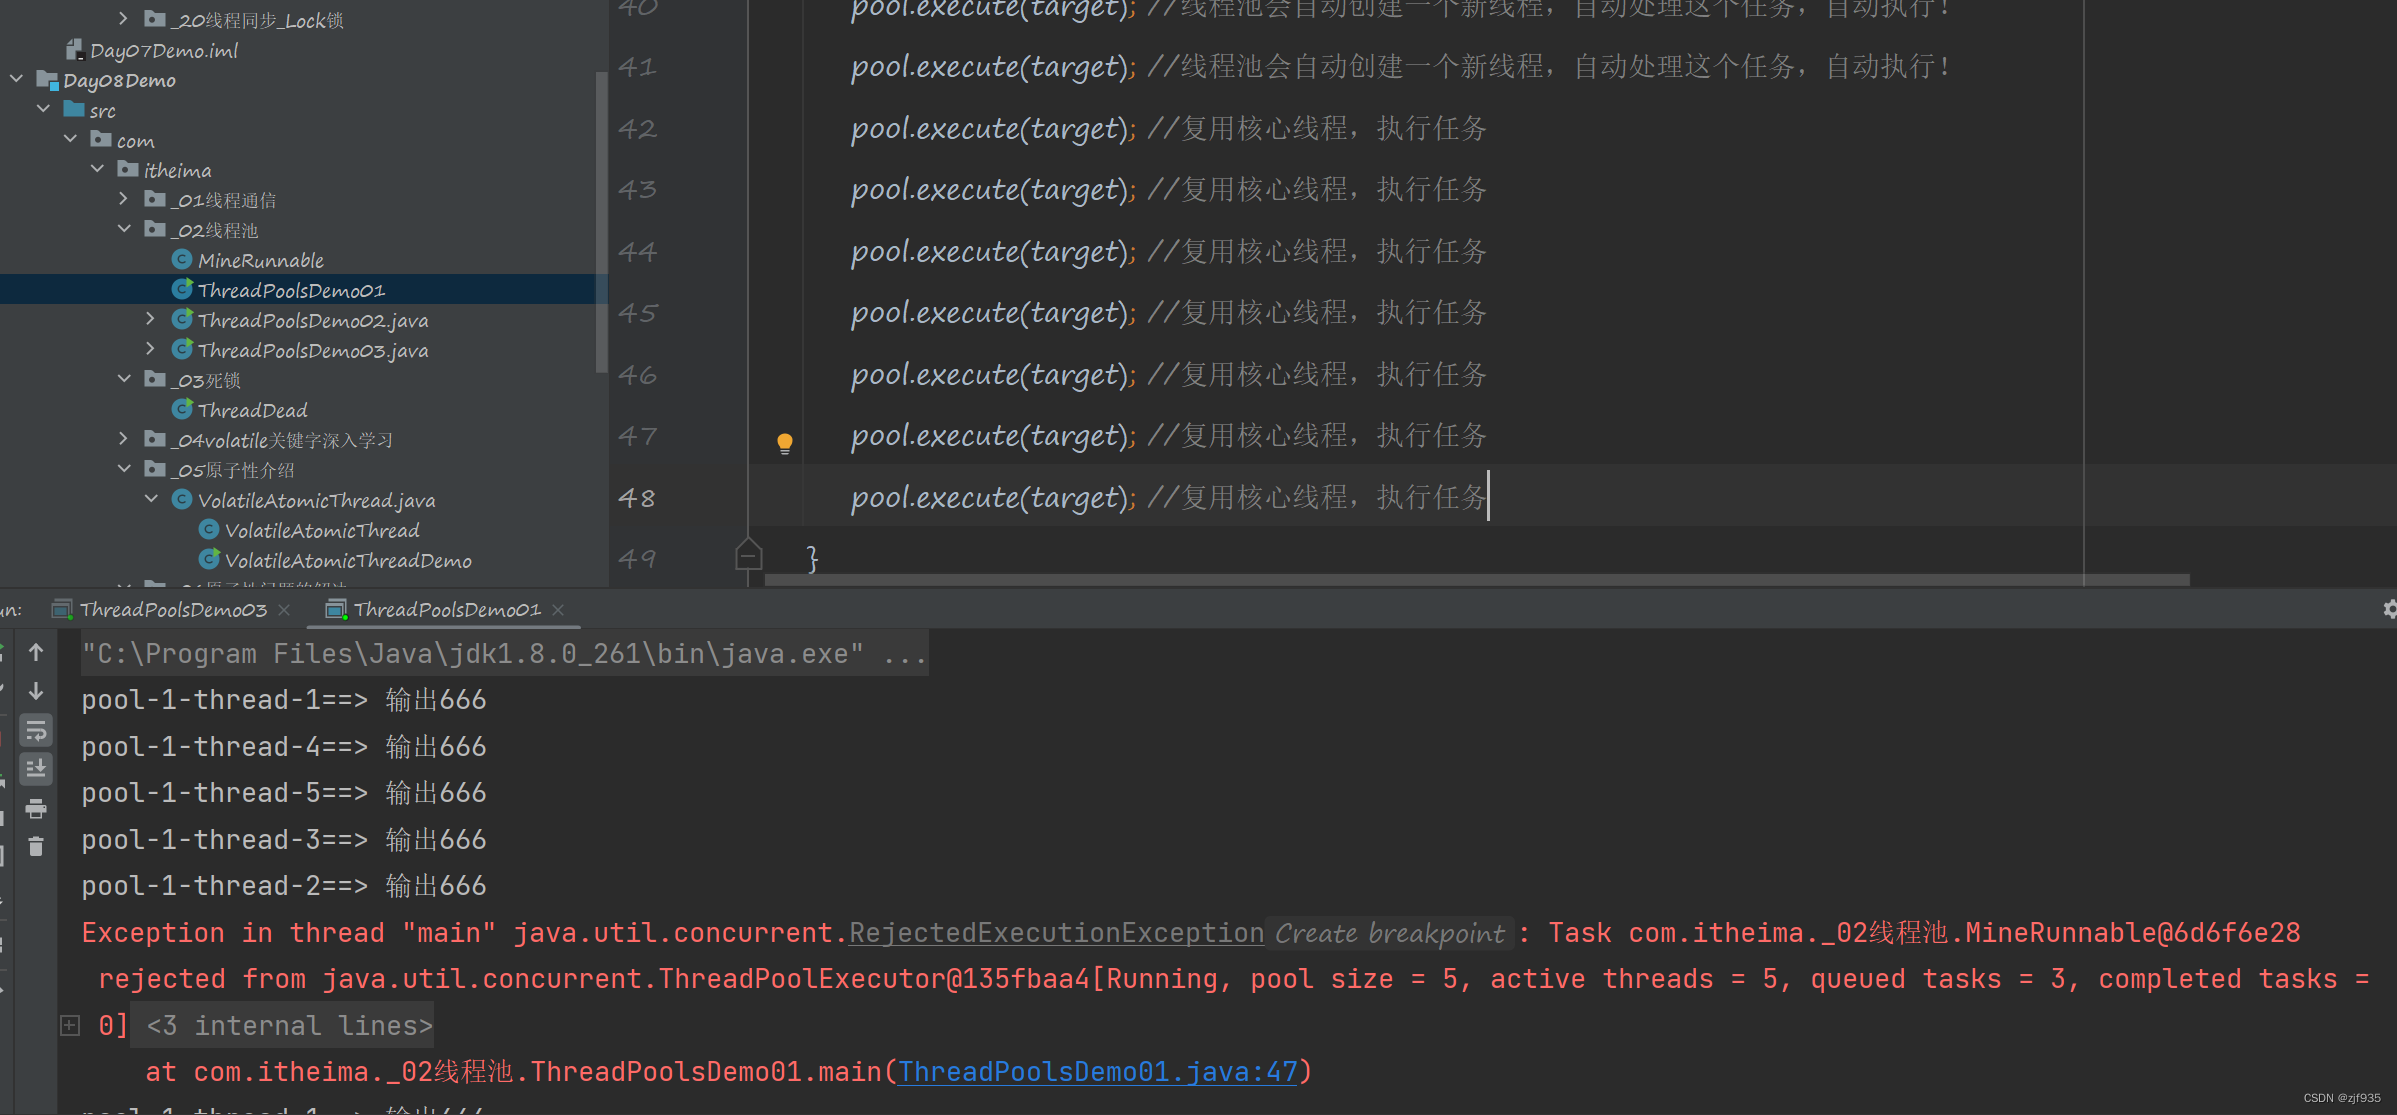Click line number 48 in the gutter
Screen dimensions: 2397x1115
(x=637, y=497)
